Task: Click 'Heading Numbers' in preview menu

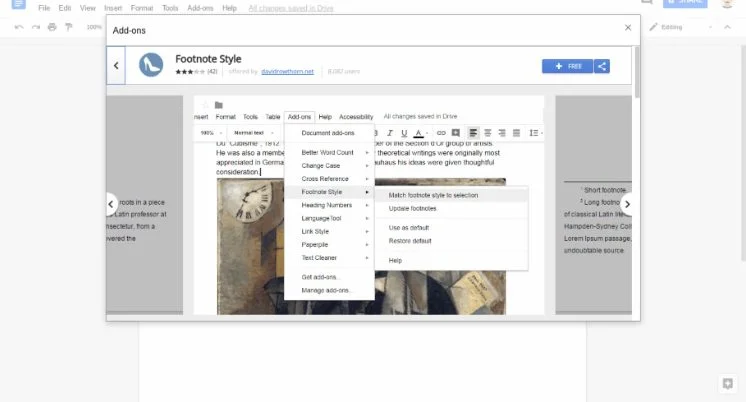Action: (329, 205)
